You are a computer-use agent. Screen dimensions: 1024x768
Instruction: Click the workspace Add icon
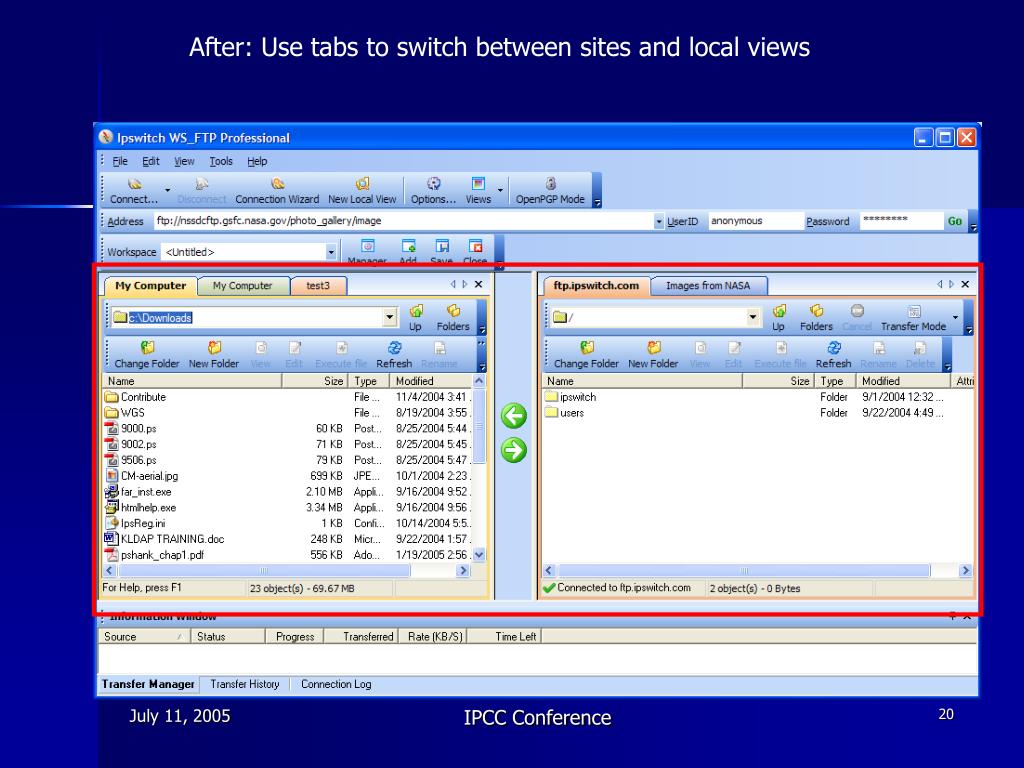tap(408, 251)
